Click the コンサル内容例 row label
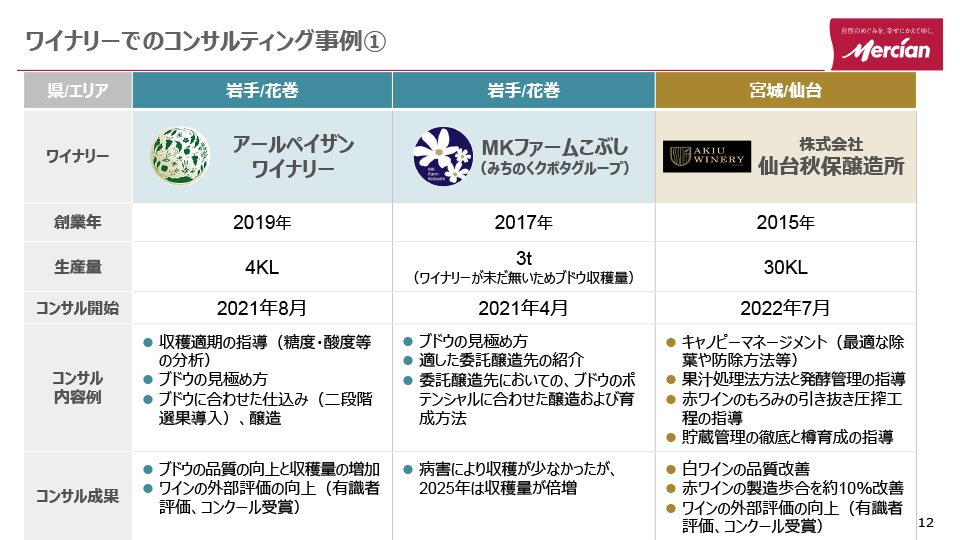Viewport: 960px width, 540px height. point(78,388)
